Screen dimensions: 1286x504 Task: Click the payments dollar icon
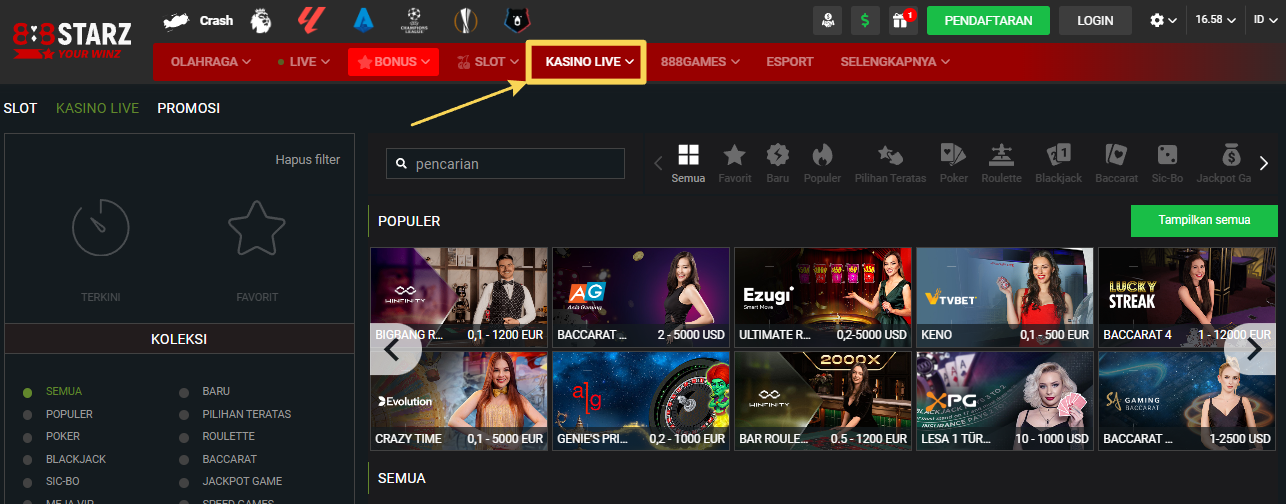[x=865, y=20]
